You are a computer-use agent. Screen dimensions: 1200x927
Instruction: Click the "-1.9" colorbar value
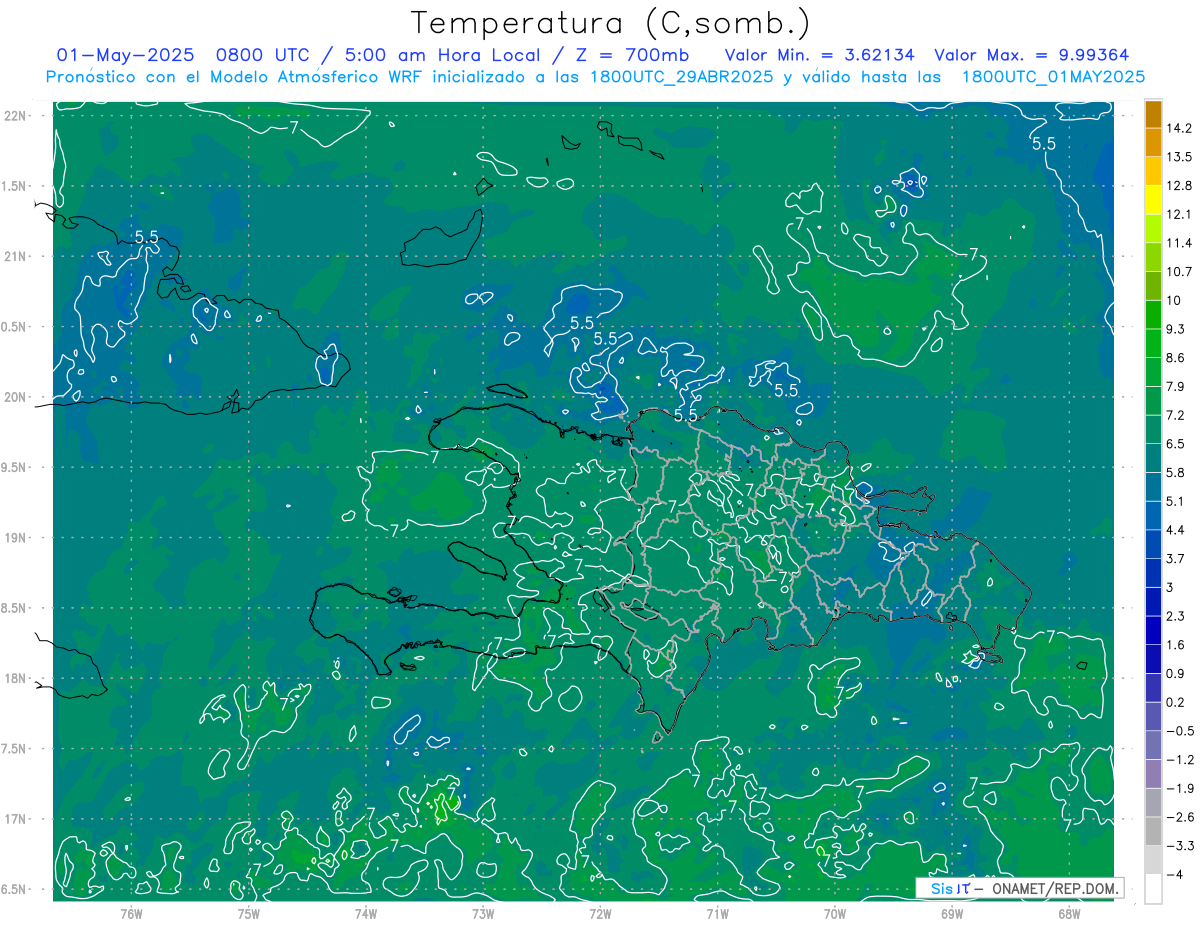click(x=1179, y=788)
